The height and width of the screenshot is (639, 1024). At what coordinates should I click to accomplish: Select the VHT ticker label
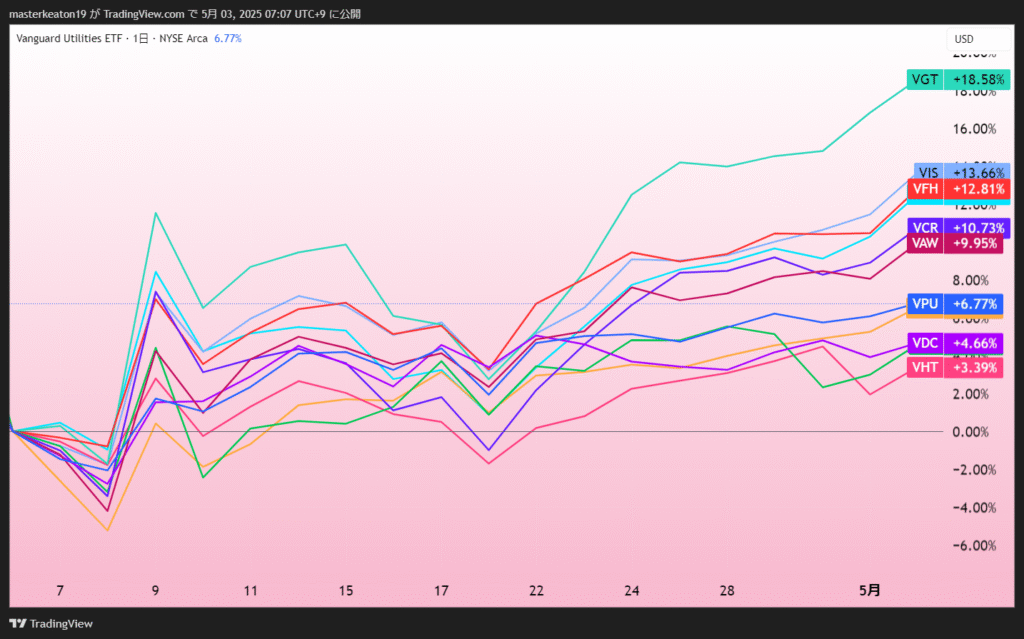coord(925,367)
